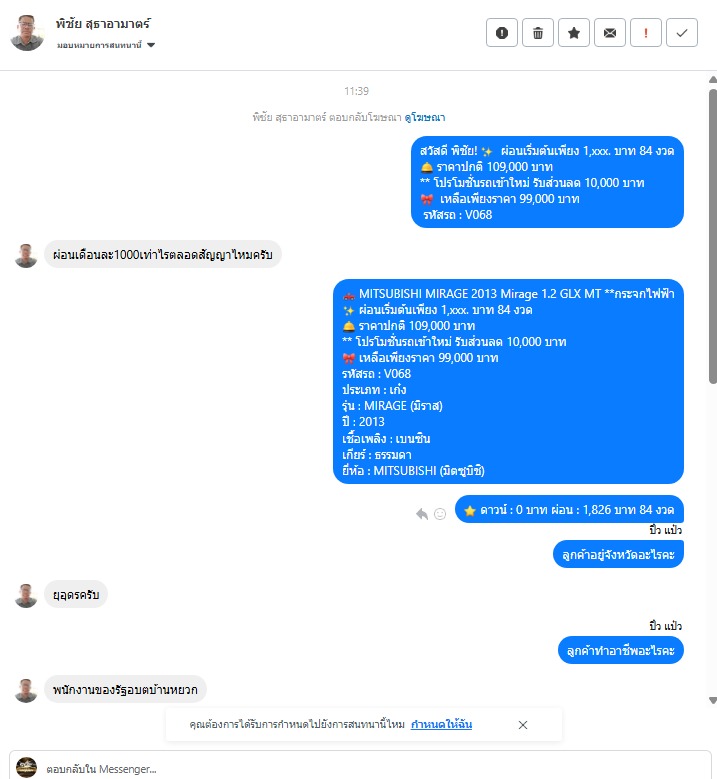Click the page avatar beside the reply box

click(x=26, y=768)
